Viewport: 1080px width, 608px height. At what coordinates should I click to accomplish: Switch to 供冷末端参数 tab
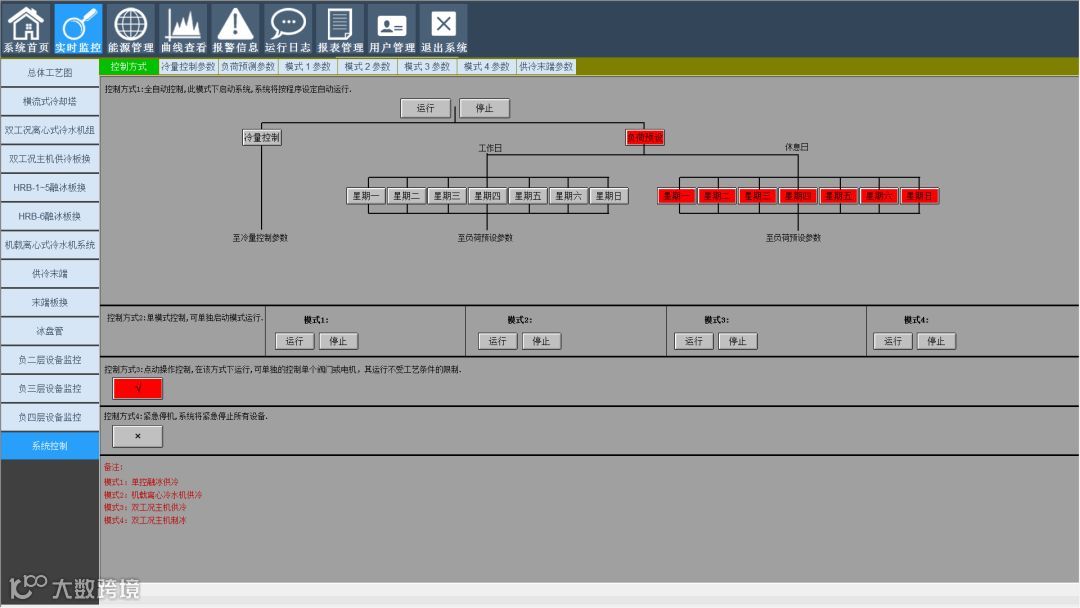pyautogui.click(x=546, y=67)
